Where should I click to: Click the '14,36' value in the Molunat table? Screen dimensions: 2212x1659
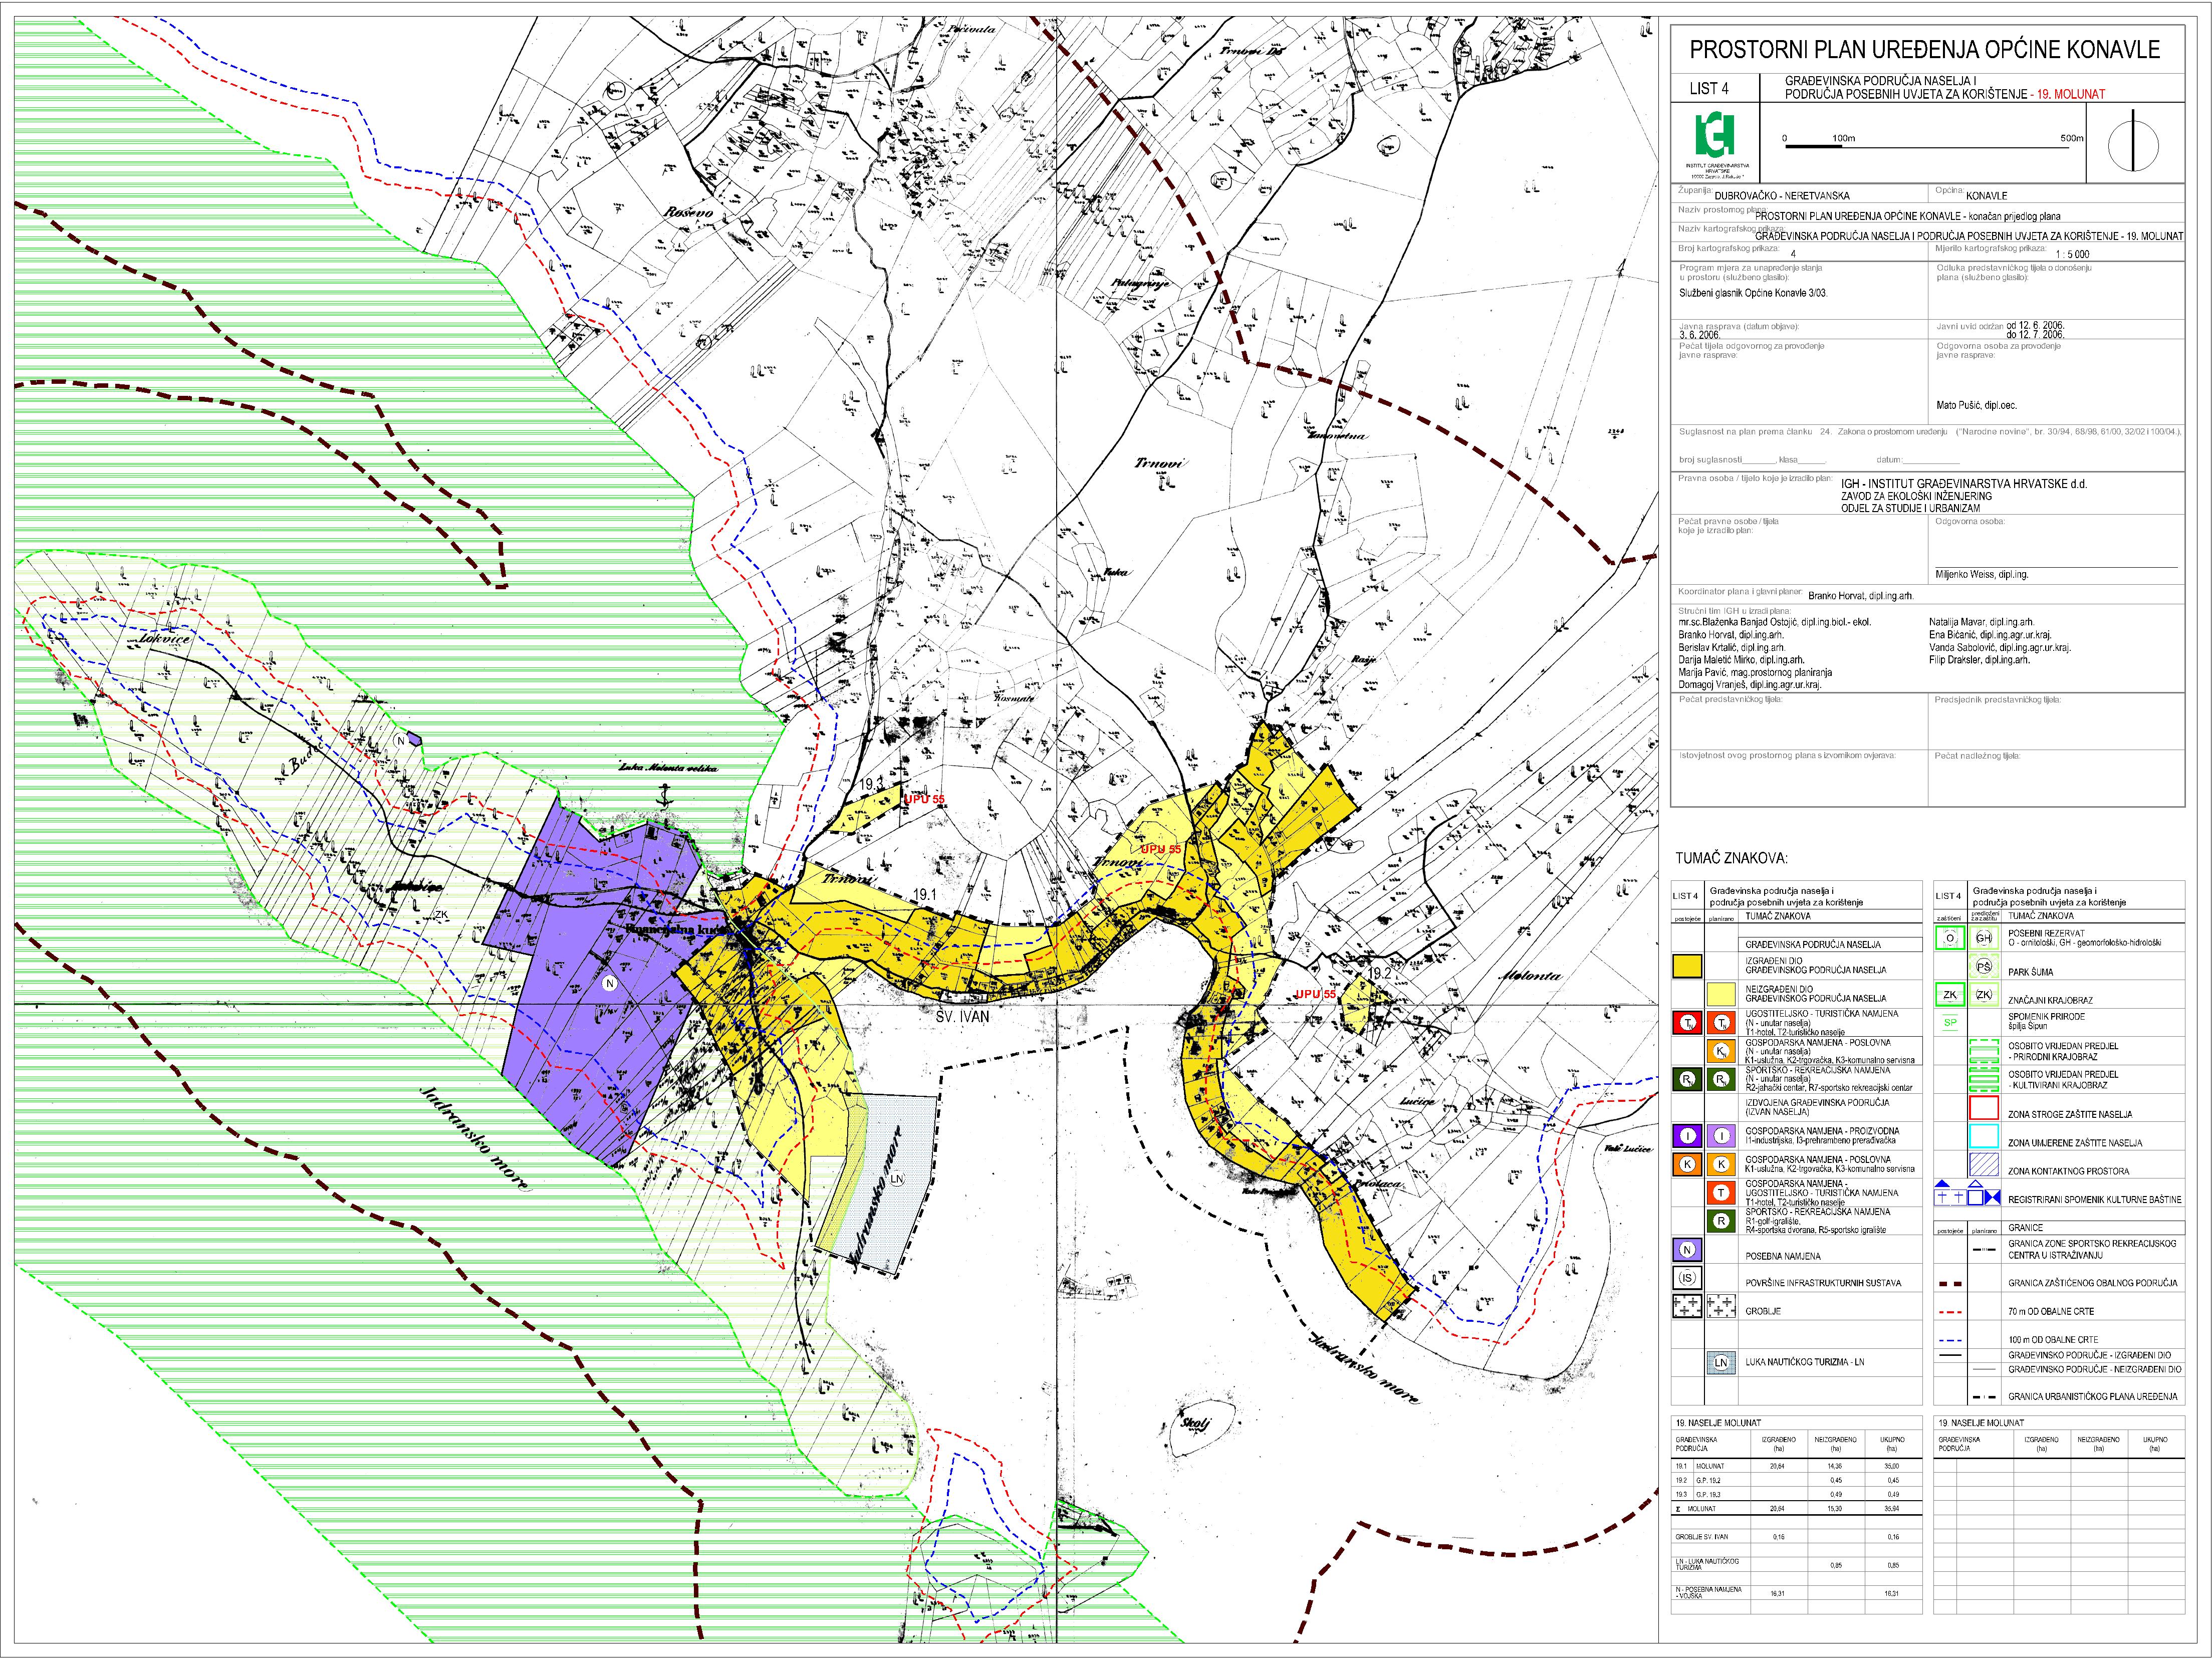[x=1834, y=1465]
